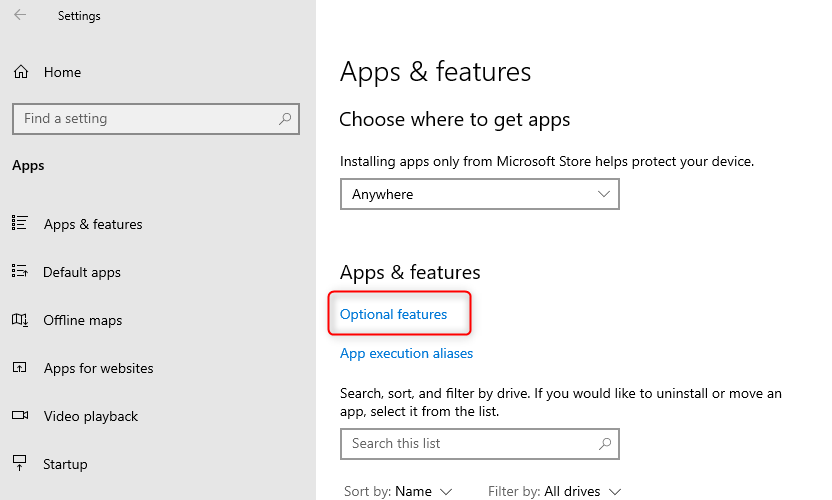832x500 pixels.
Task: Open the Anywhere app source dropdown
Action: coord(480,194)
